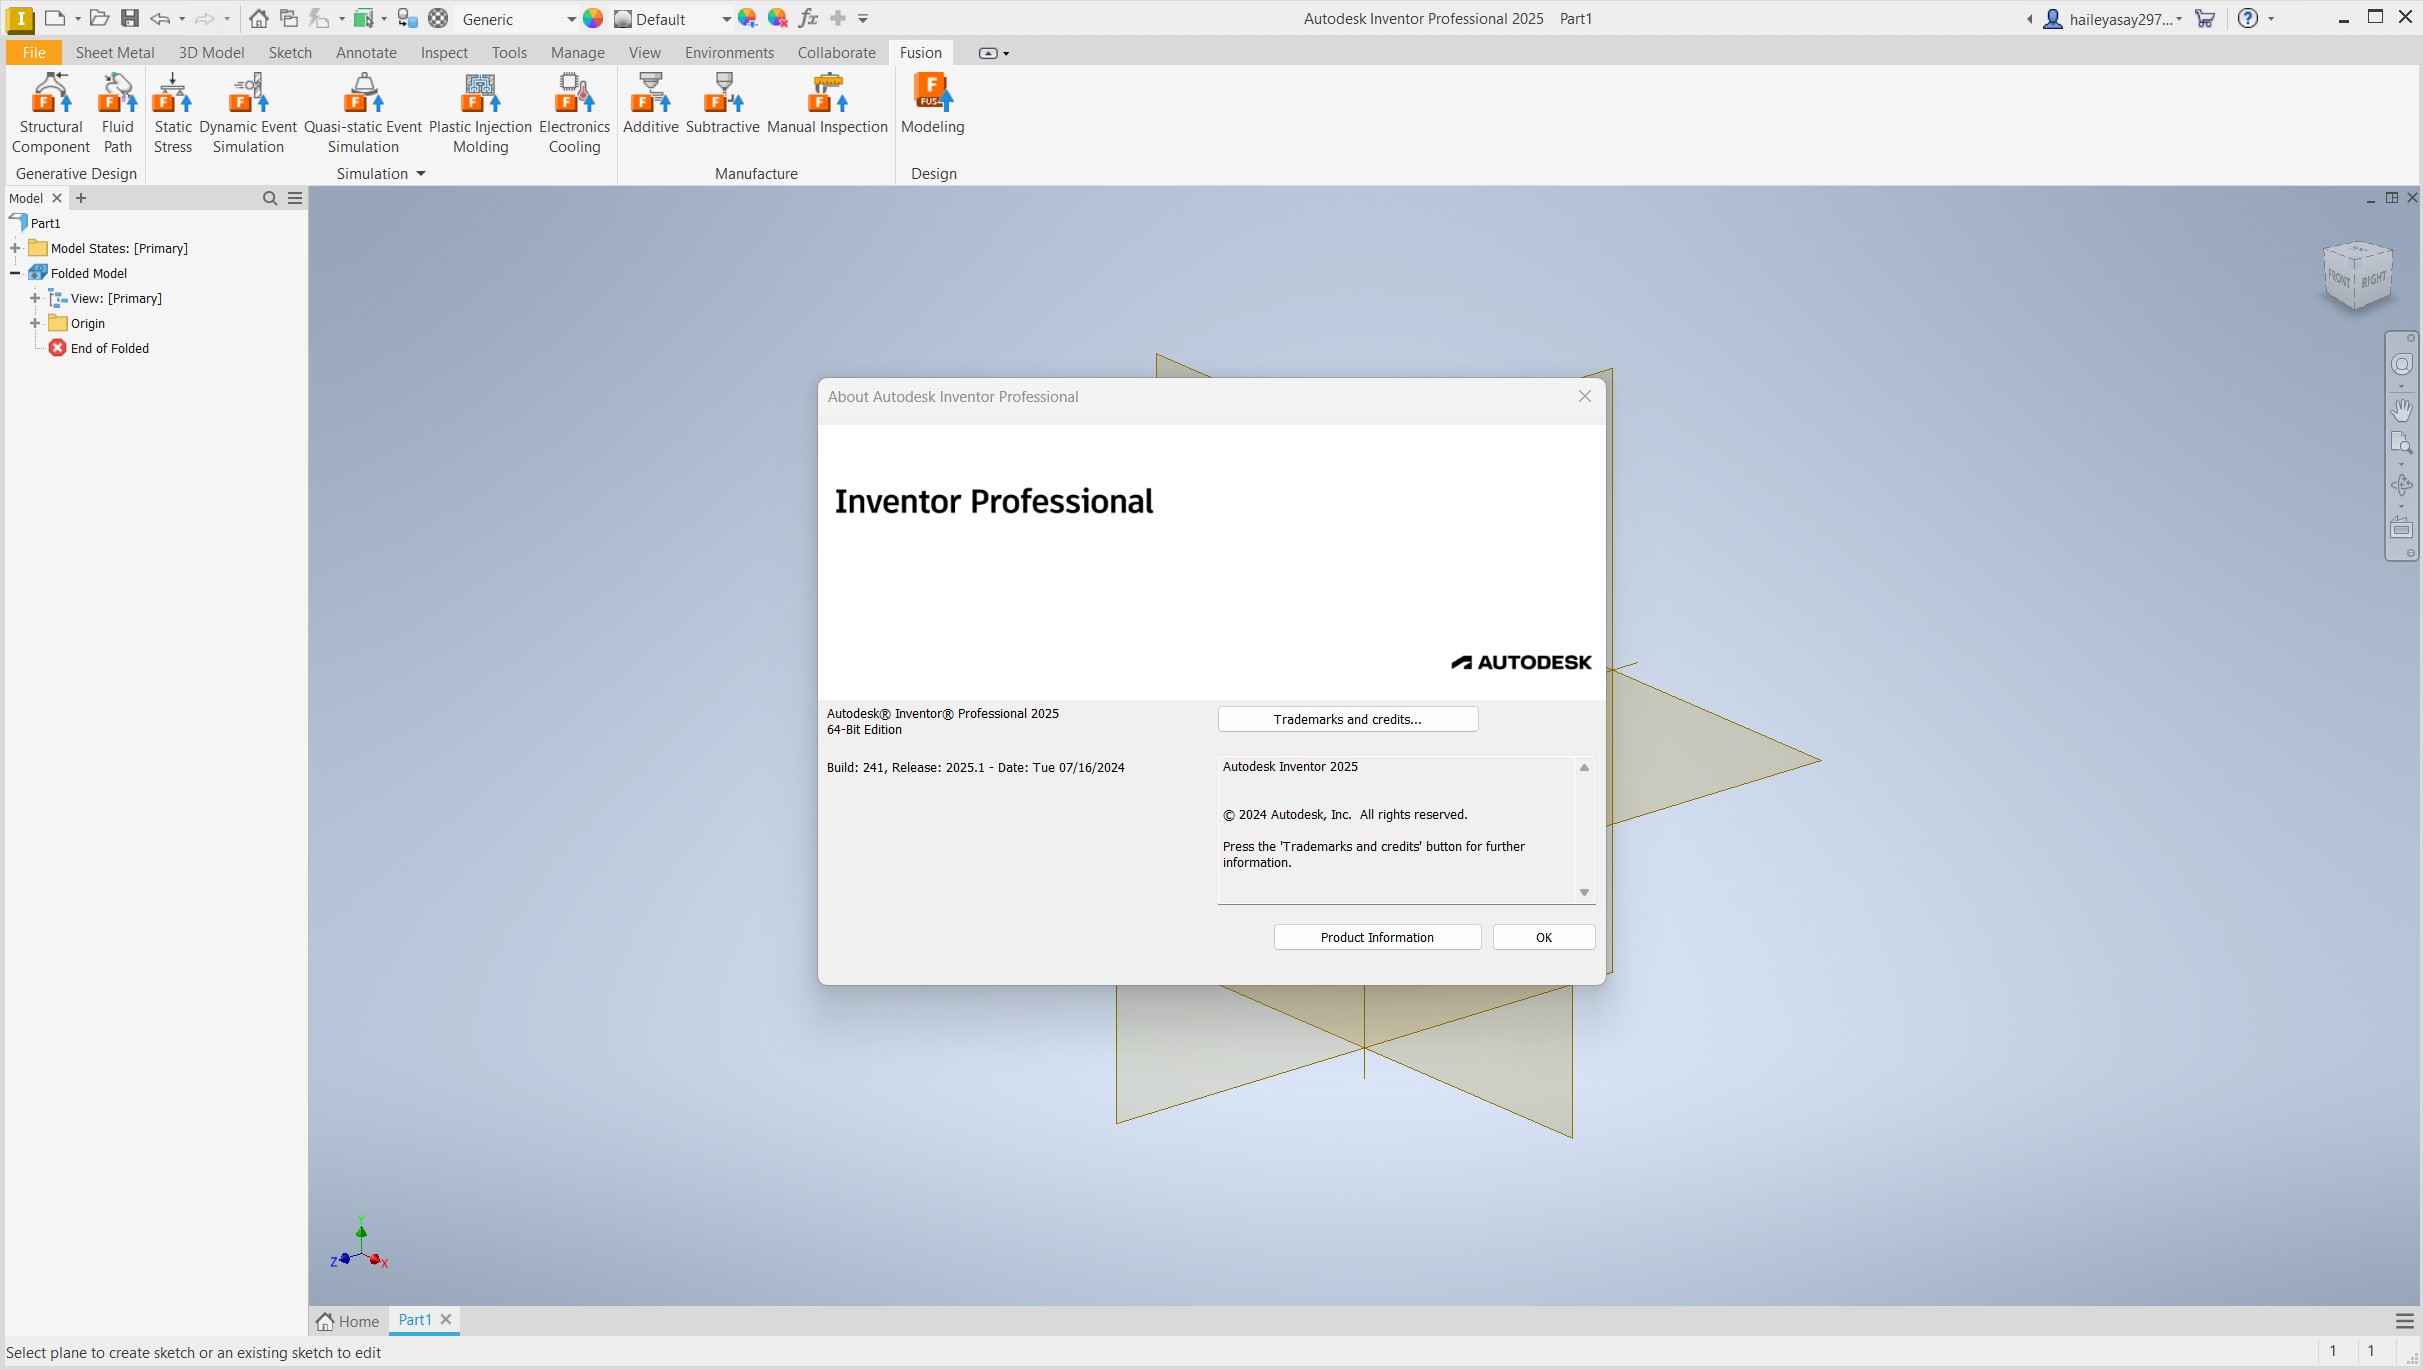Switch to the Sheet Metal tab

115,52
